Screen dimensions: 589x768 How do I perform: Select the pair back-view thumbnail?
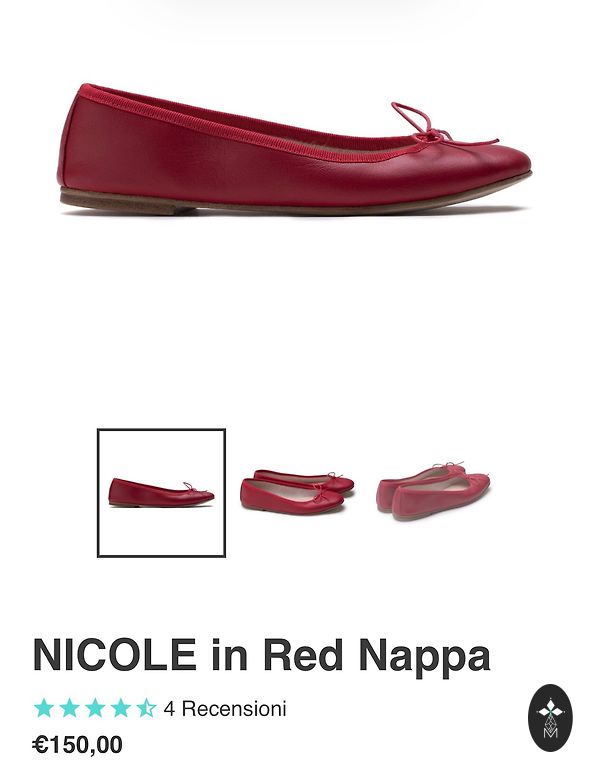pos(433,491)
